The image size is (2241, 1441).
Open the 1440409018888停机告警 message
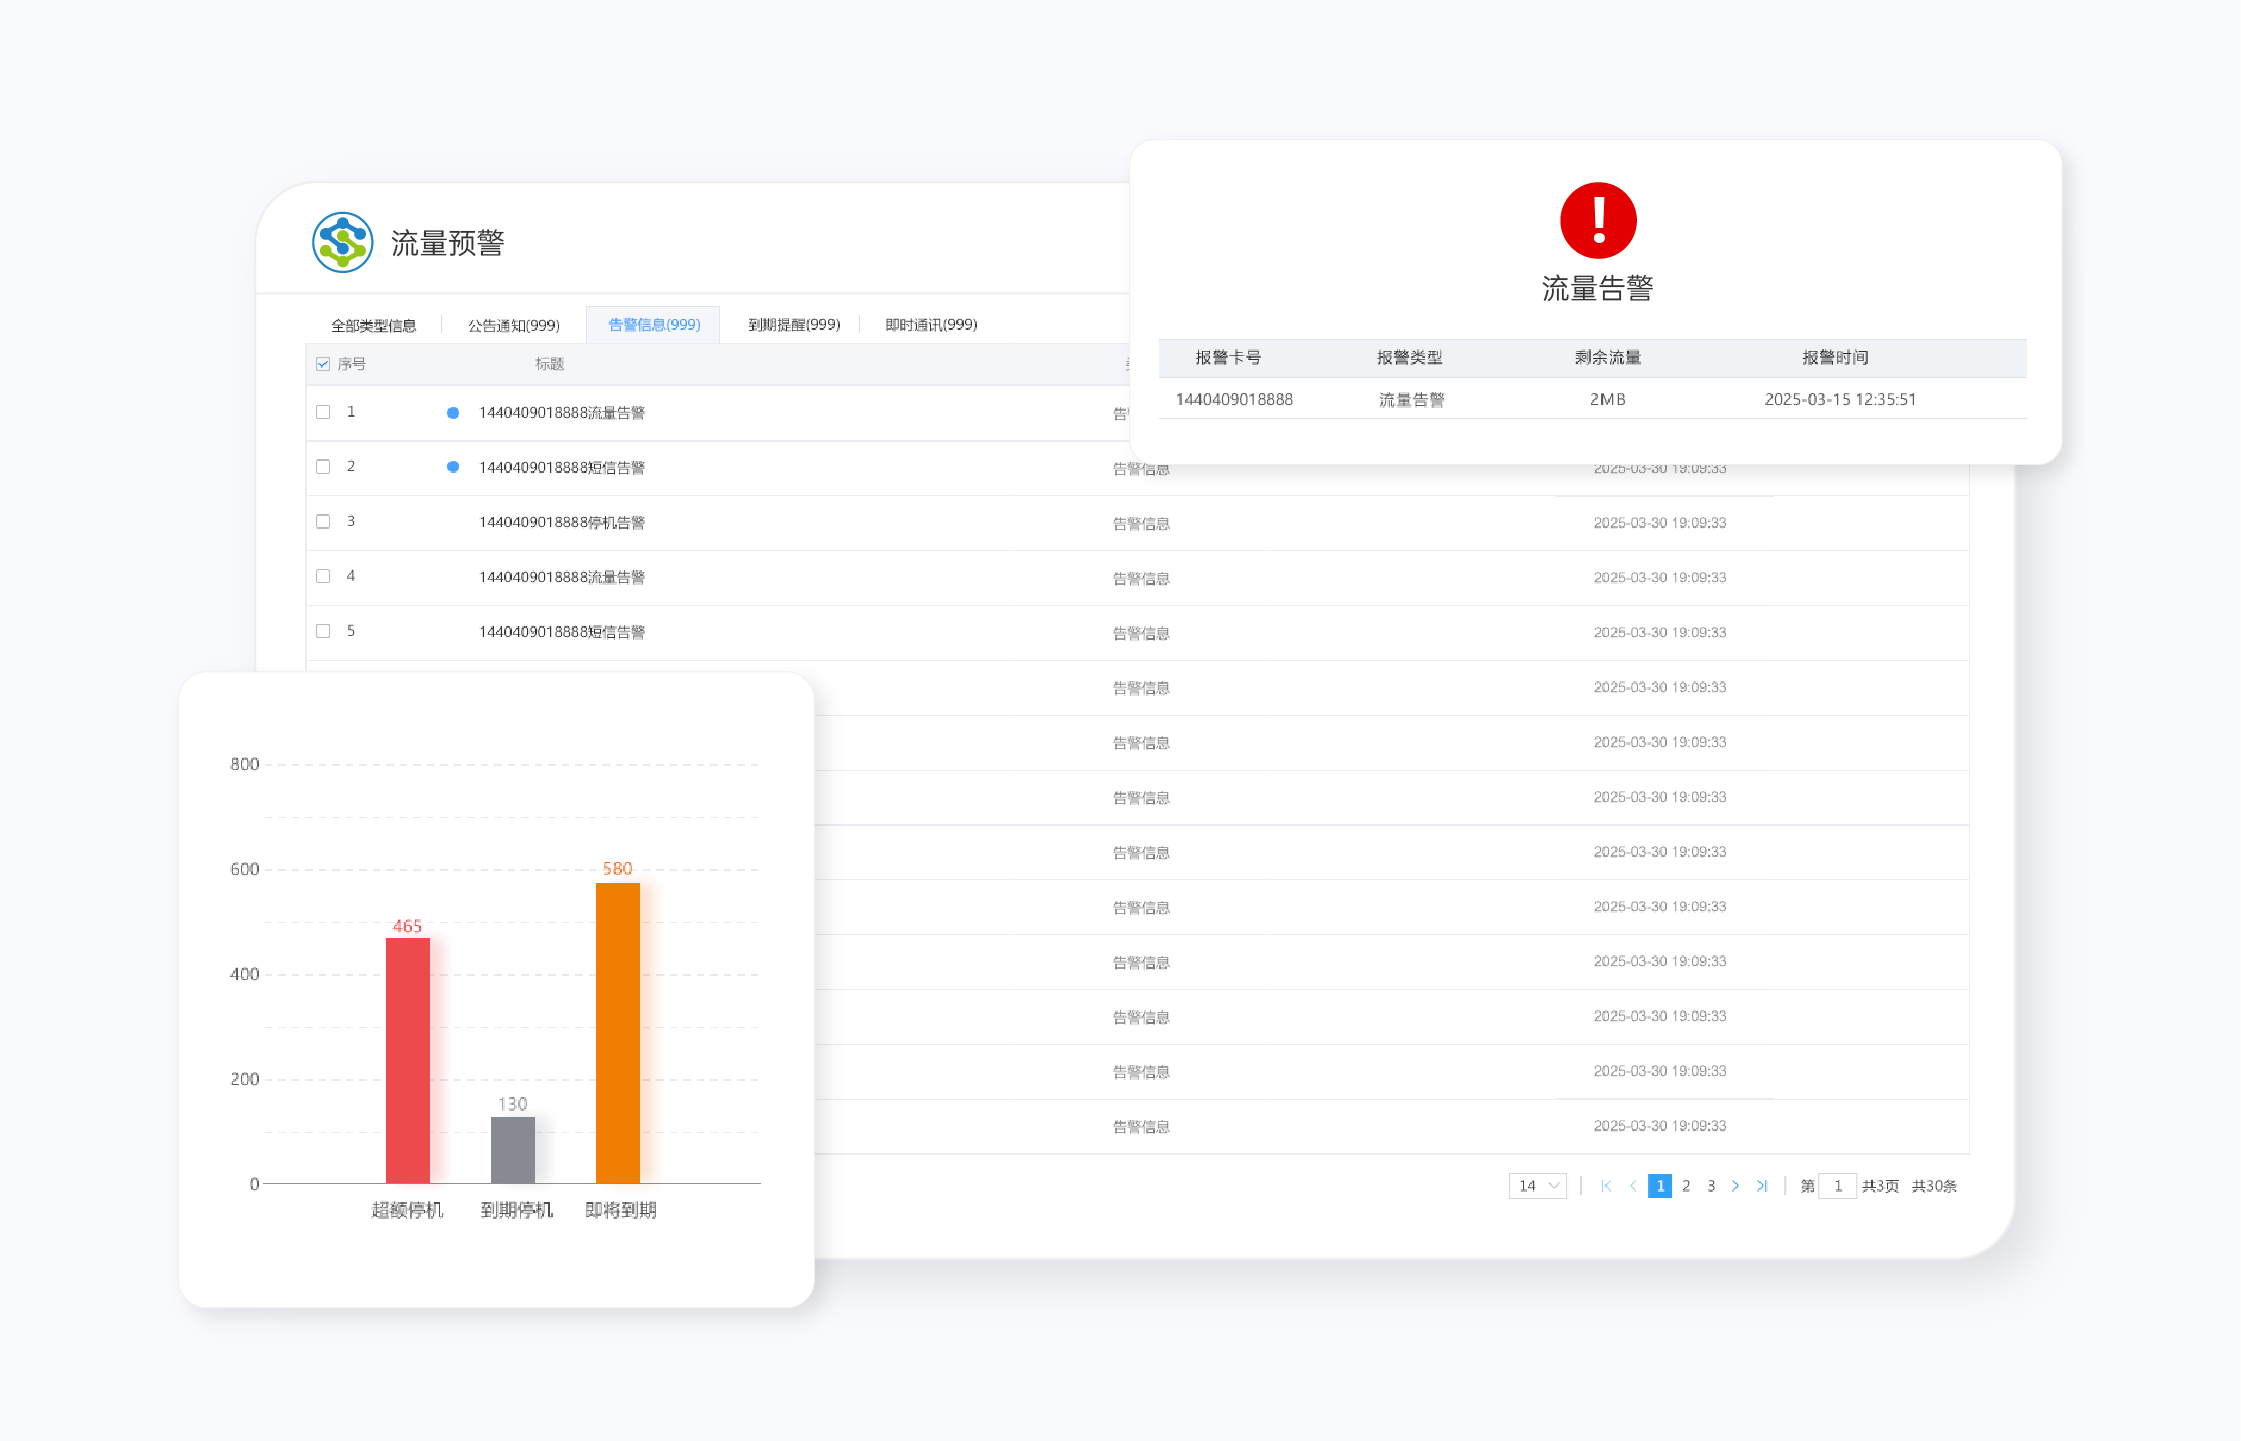(561, 523)
